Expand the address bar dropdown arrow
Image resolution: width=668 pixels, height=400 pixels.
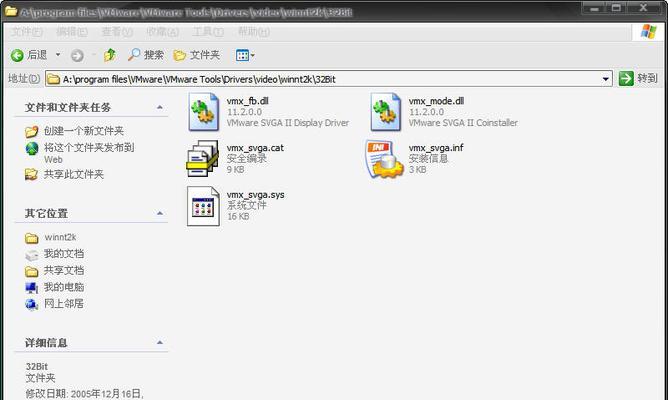point(605,79)
